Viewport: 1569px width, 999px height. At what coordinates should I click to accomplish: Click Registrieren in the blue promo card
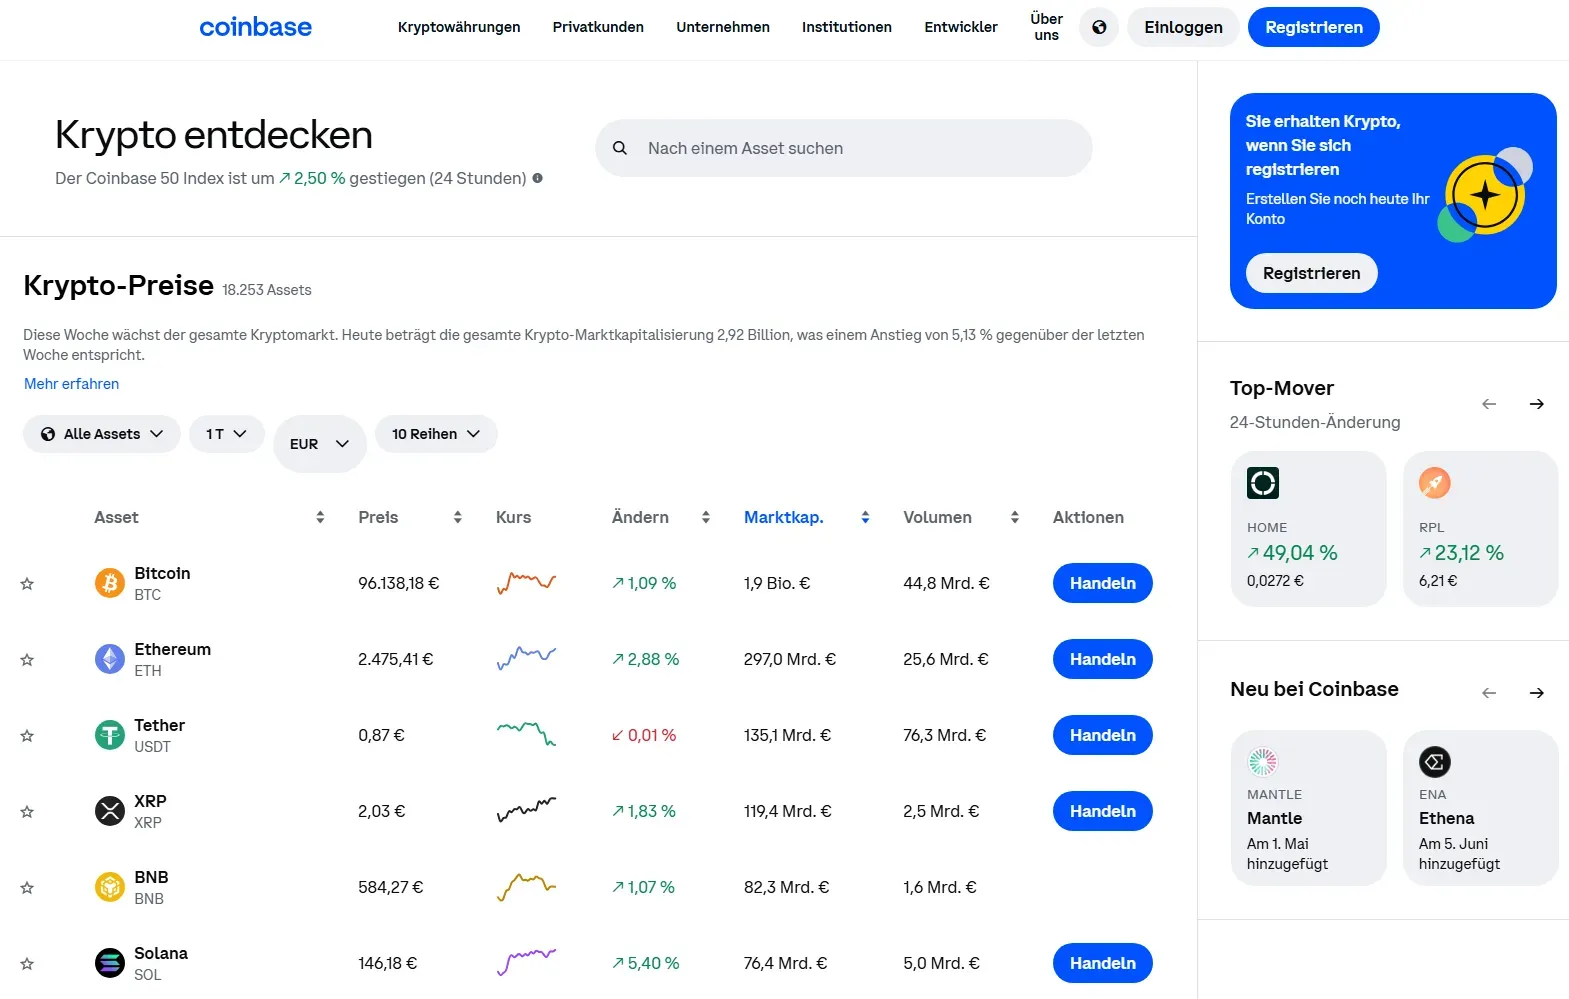pos(1312,273)
